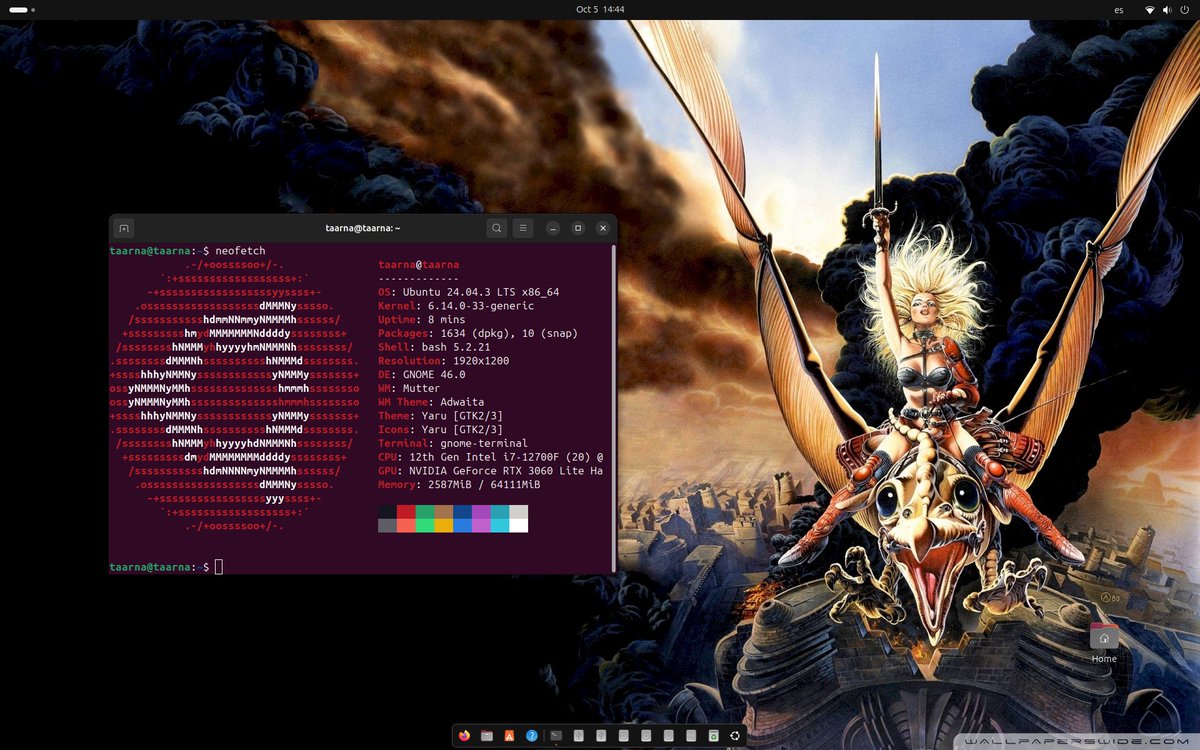Viewport: 1200px width, 750px height.
Task: Open App Center from the dock
Action: [509, 736]
